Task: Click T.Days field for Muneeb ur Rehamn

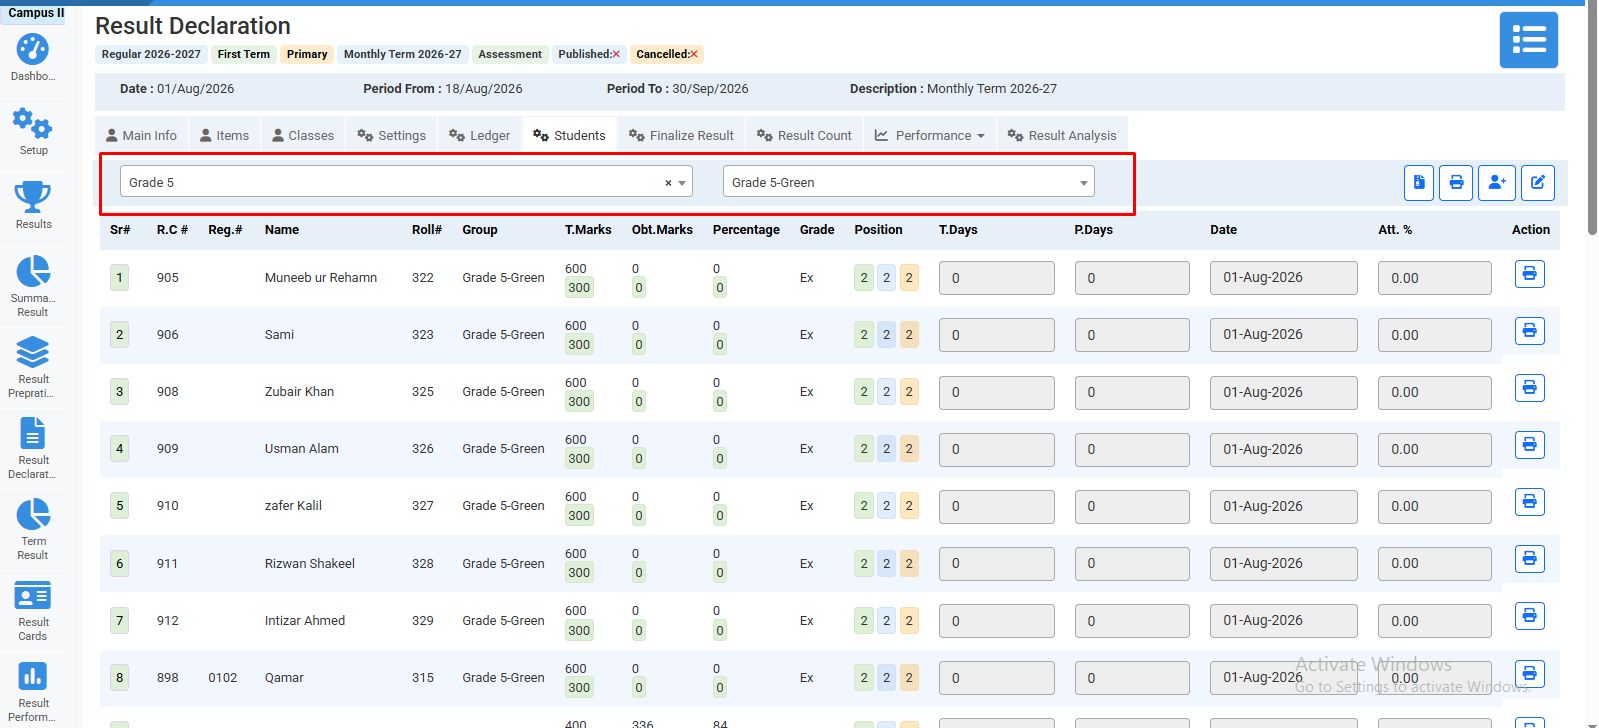Action: click(996, 278)
